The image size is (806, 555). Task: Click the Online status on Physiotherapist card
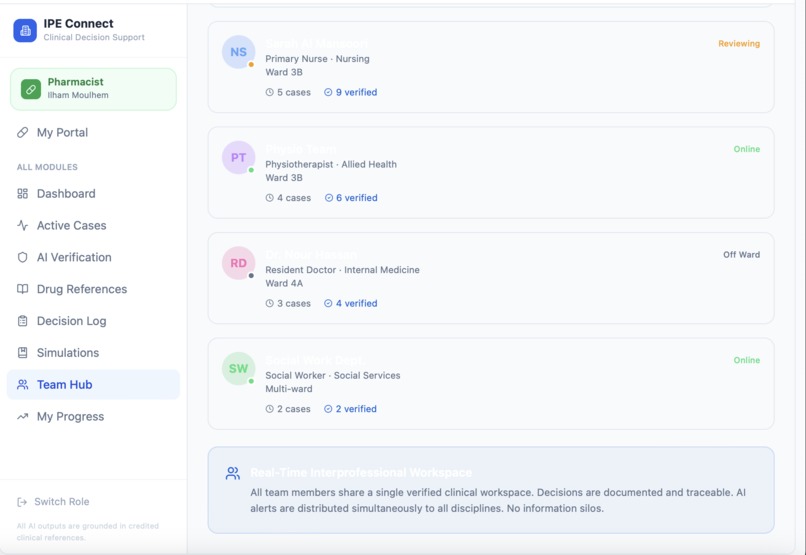[747, 149]
